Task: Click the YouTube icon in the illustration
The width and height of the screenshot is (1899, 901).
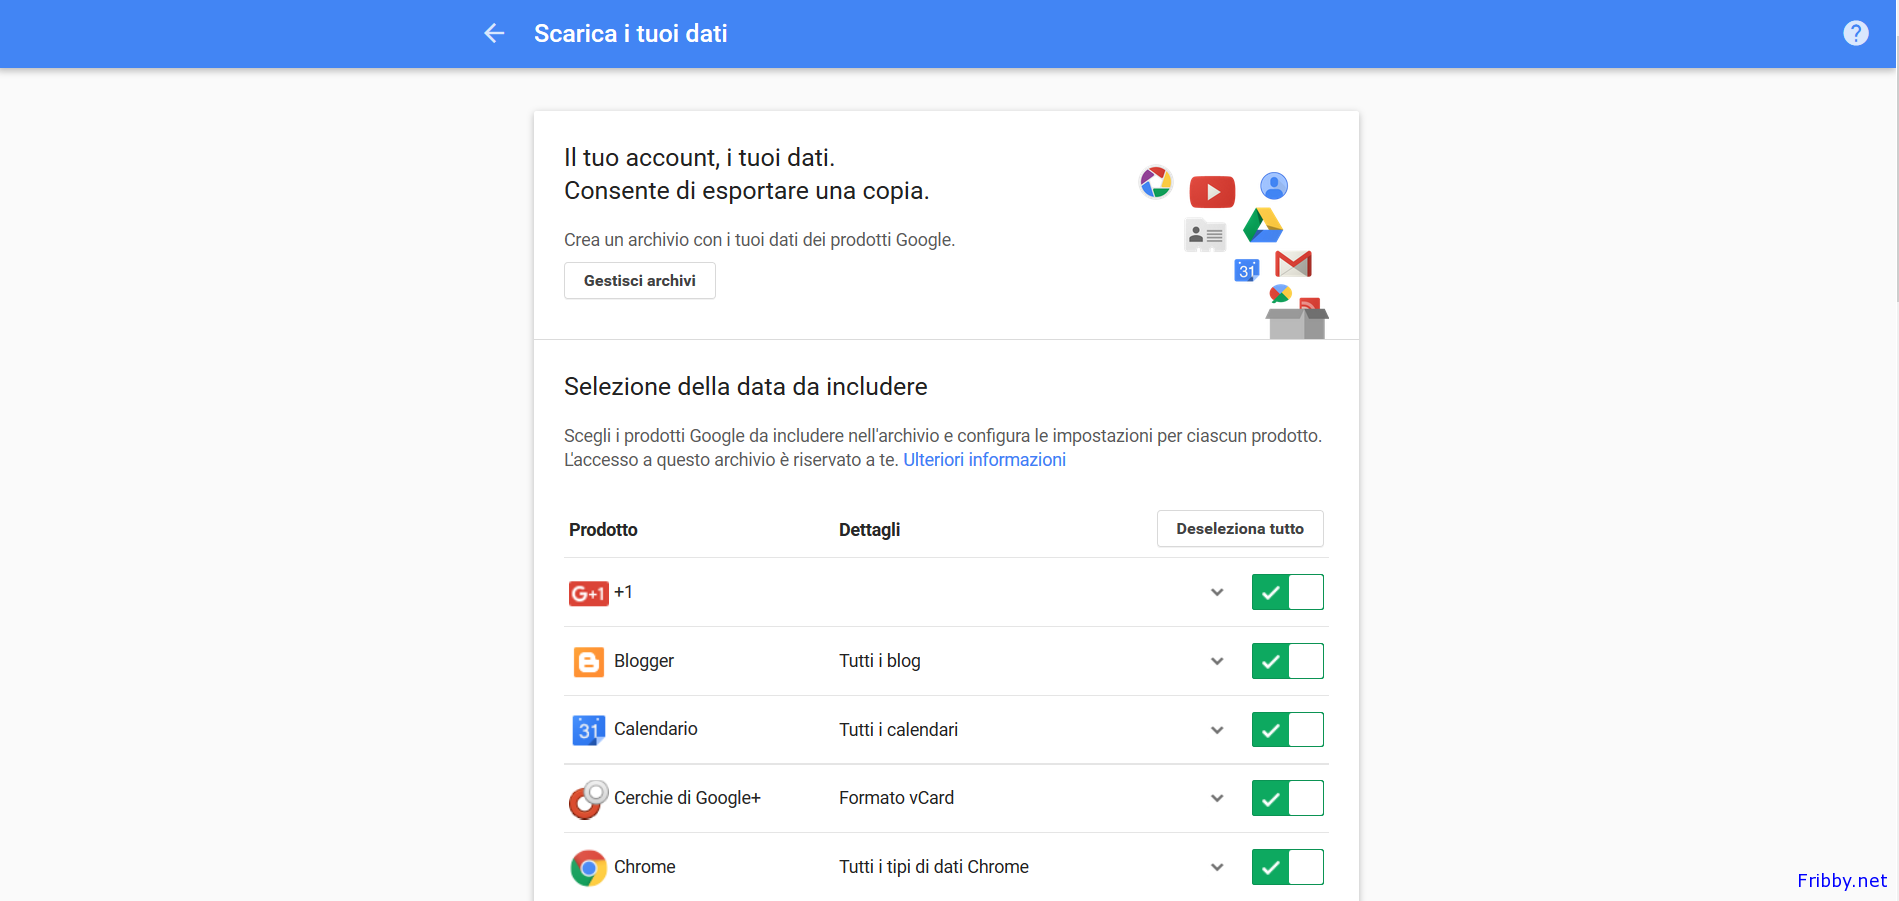Action: [1212, 191]
